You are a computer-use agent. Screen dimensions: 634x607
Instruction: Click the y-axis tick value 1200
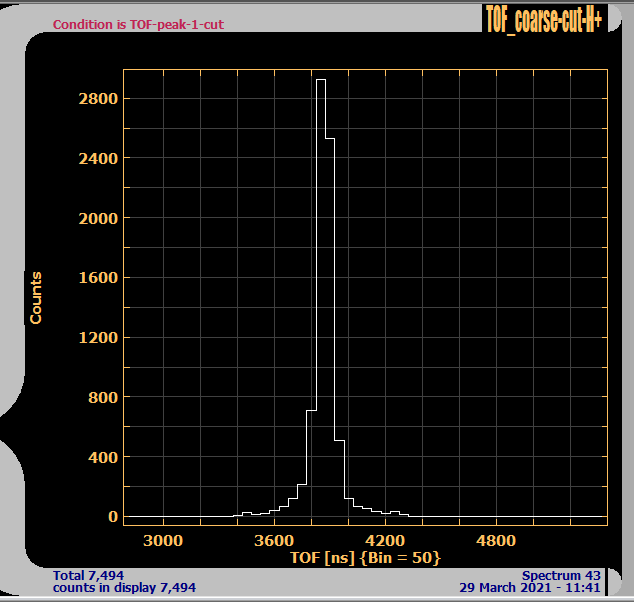click(x=98, y=338)
